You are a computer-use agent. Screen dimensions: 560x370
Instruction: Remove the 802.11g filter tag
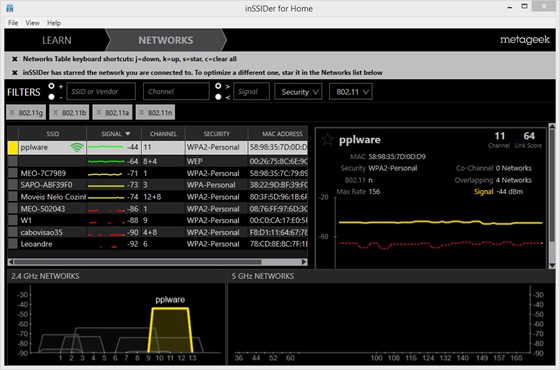coord(12,113)
